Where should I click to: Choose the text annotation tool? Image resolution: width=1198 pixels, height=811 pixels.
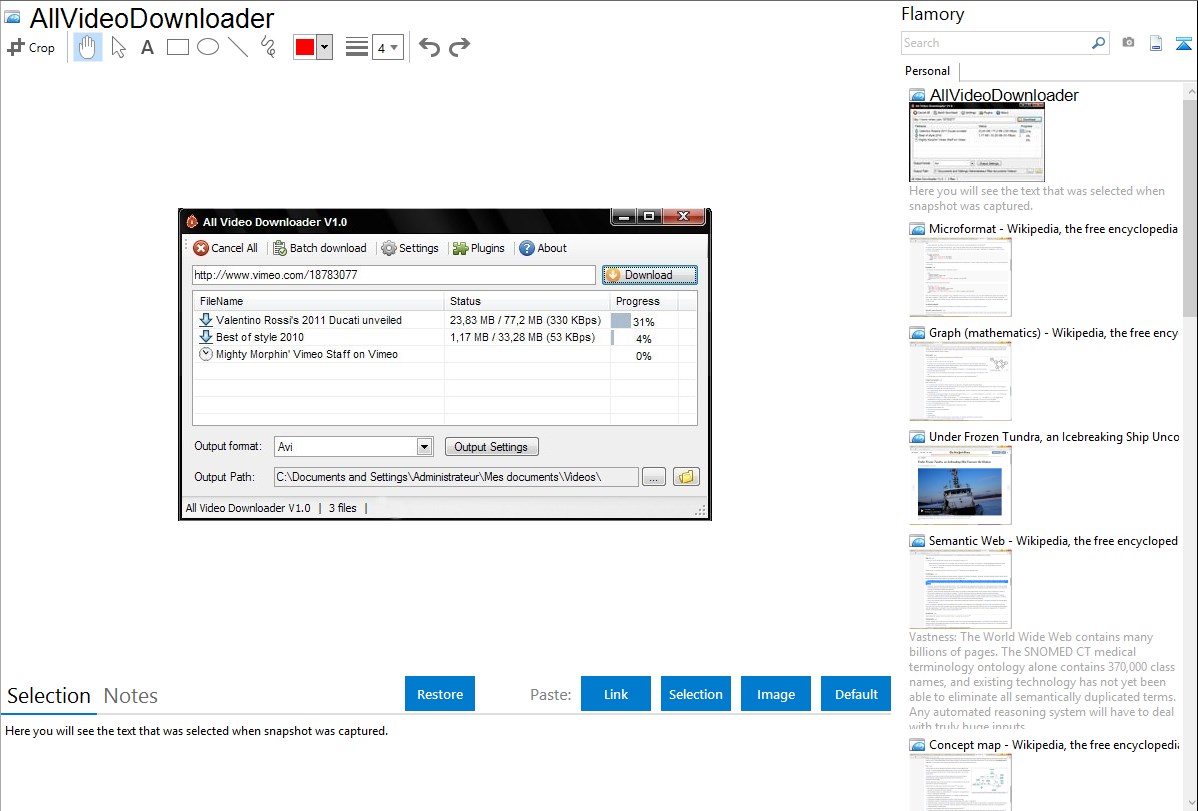147,47
